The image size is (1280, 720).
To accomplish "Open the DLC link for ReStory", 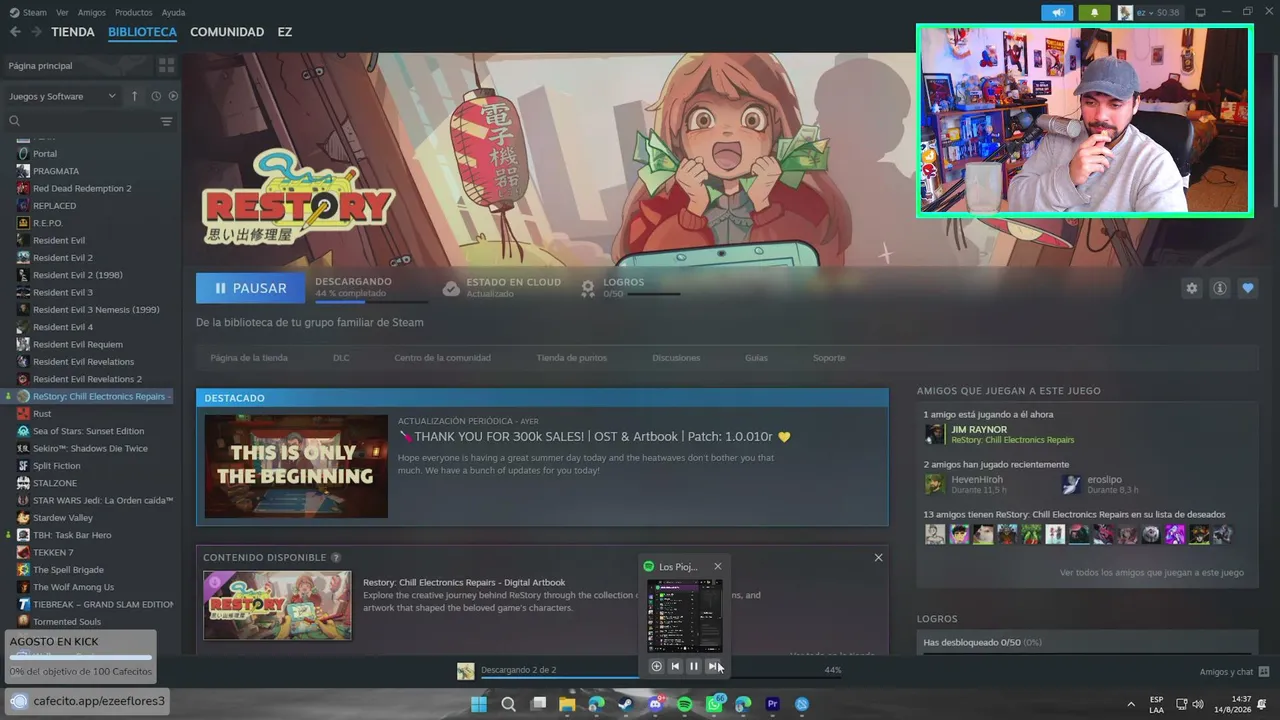I will (x=341, y=357).
